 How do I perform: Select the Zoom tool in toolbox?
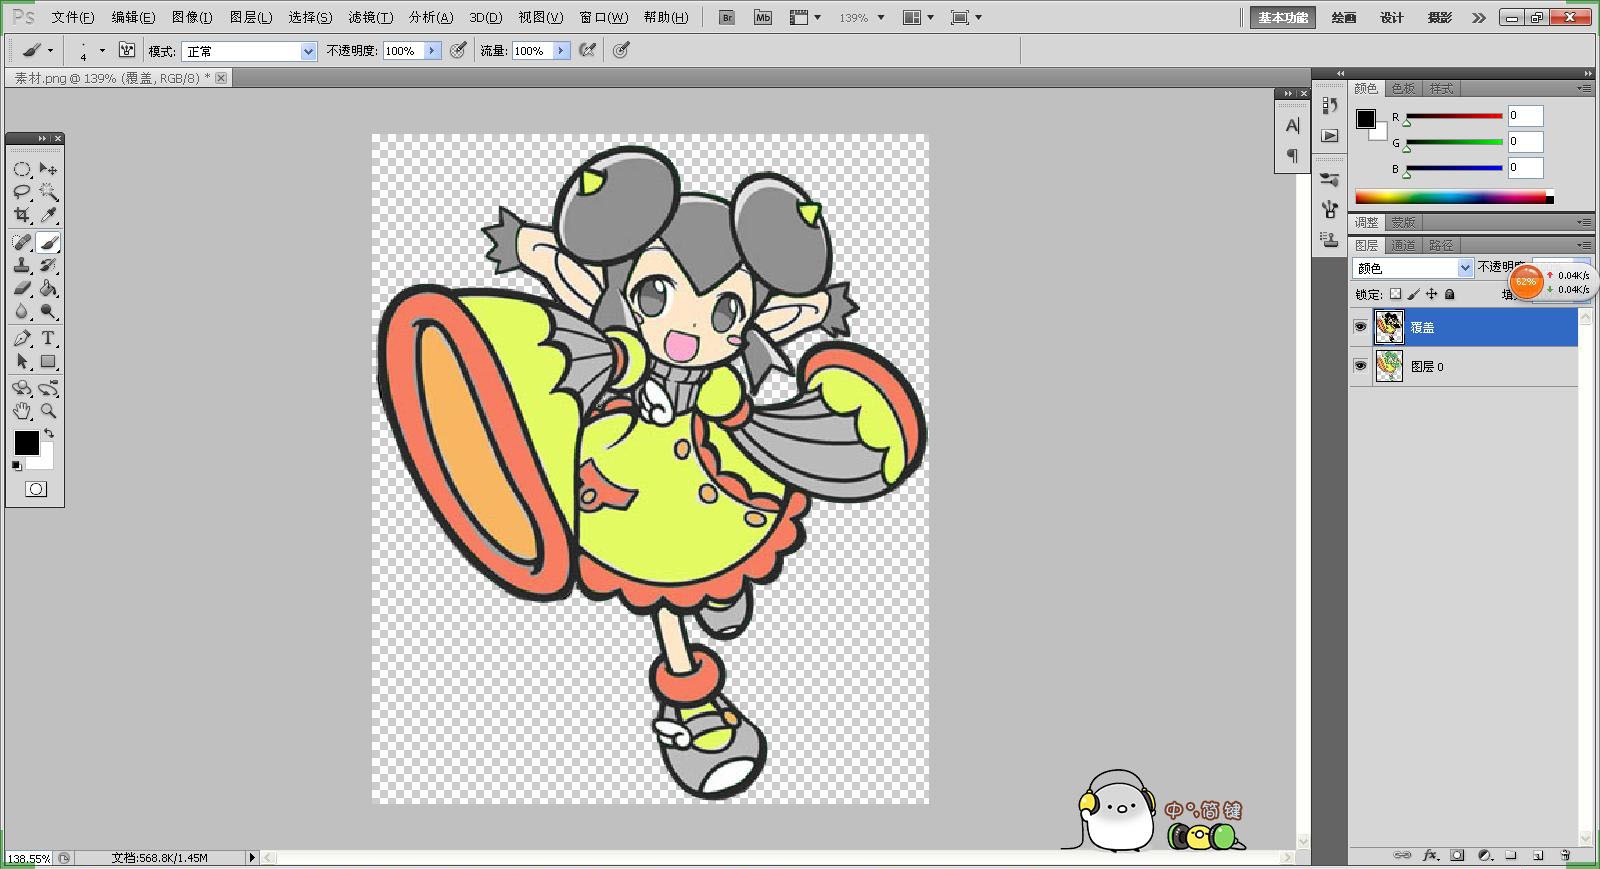(48, 410)
